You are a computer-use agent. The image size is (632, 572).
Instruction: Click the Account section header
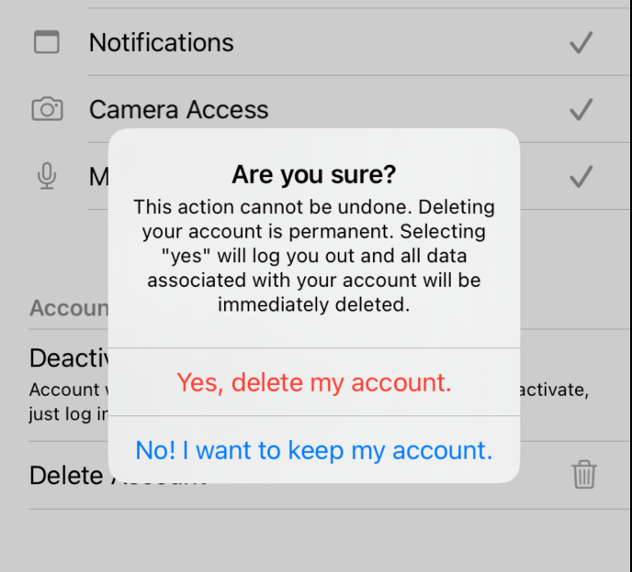pos(68,308)
